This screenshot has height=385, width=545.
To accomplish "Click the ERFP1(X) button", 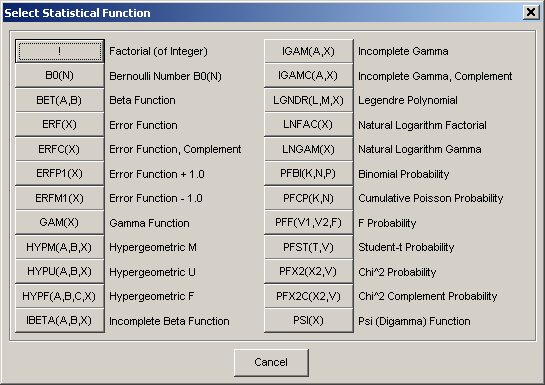I will click(x=59, y=173).
